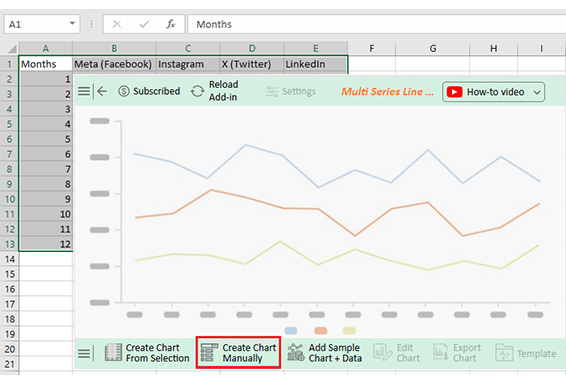Click the LinkedIn header cell

click(316, 64)
